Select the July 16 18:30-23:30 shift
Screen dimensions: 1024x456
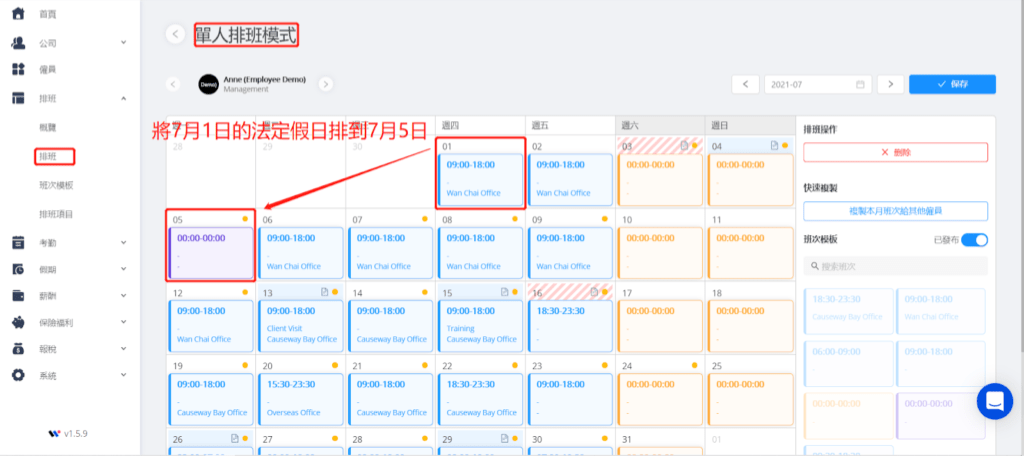point(570,326)
